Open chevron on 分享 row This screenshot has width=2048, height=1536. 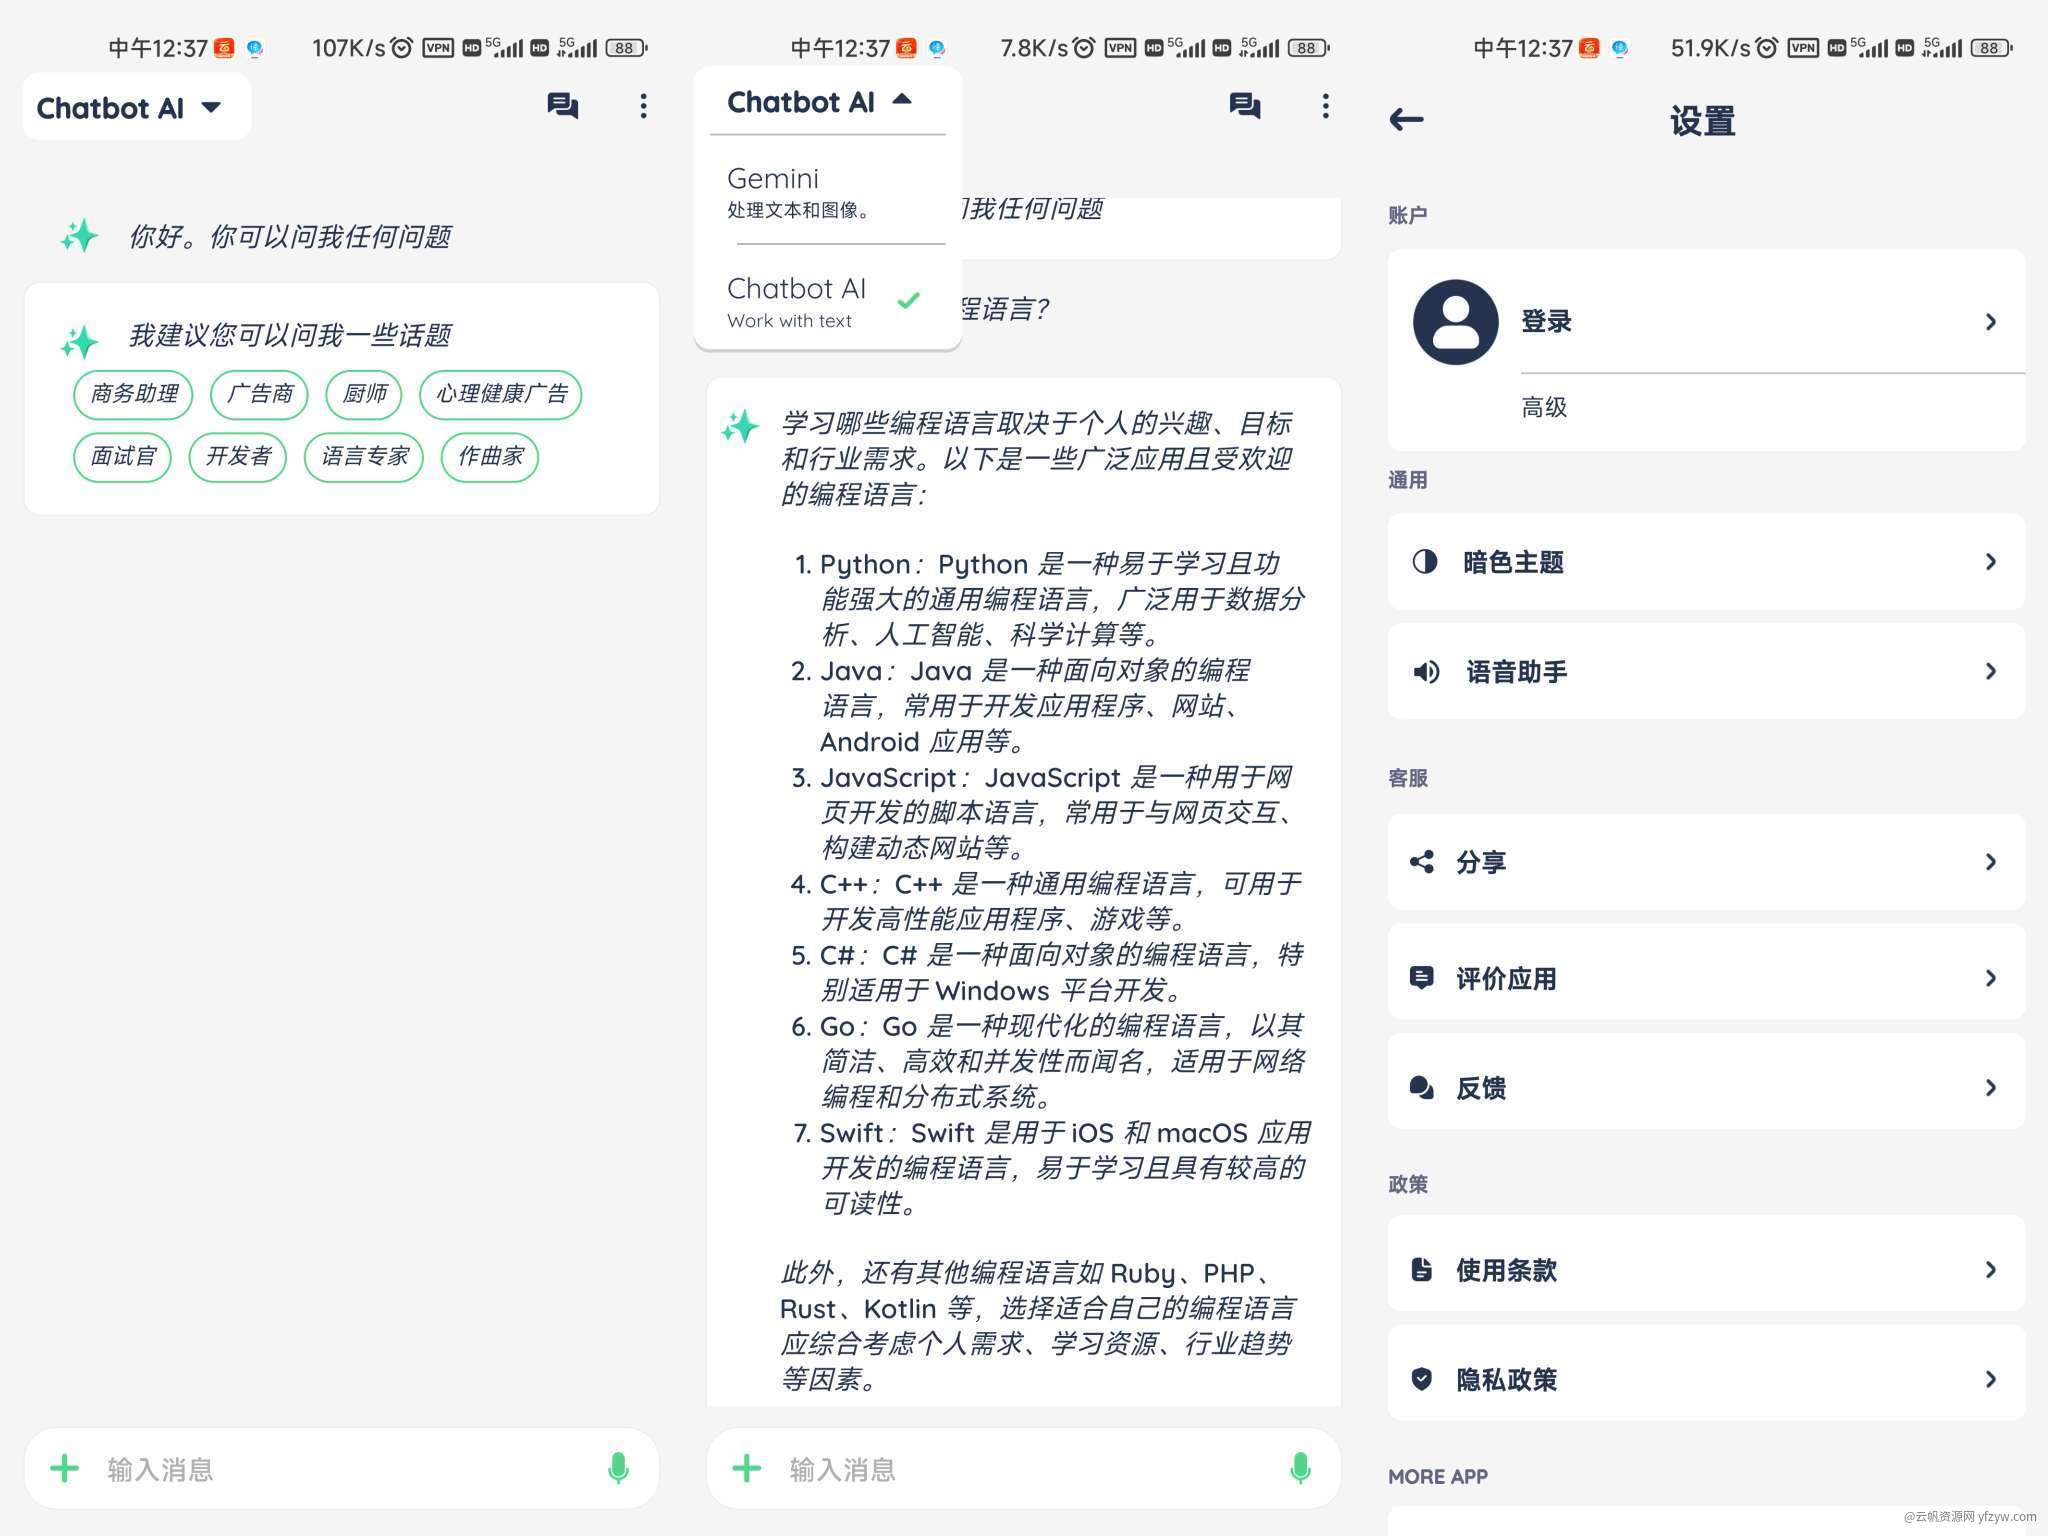pos(1990,862)
